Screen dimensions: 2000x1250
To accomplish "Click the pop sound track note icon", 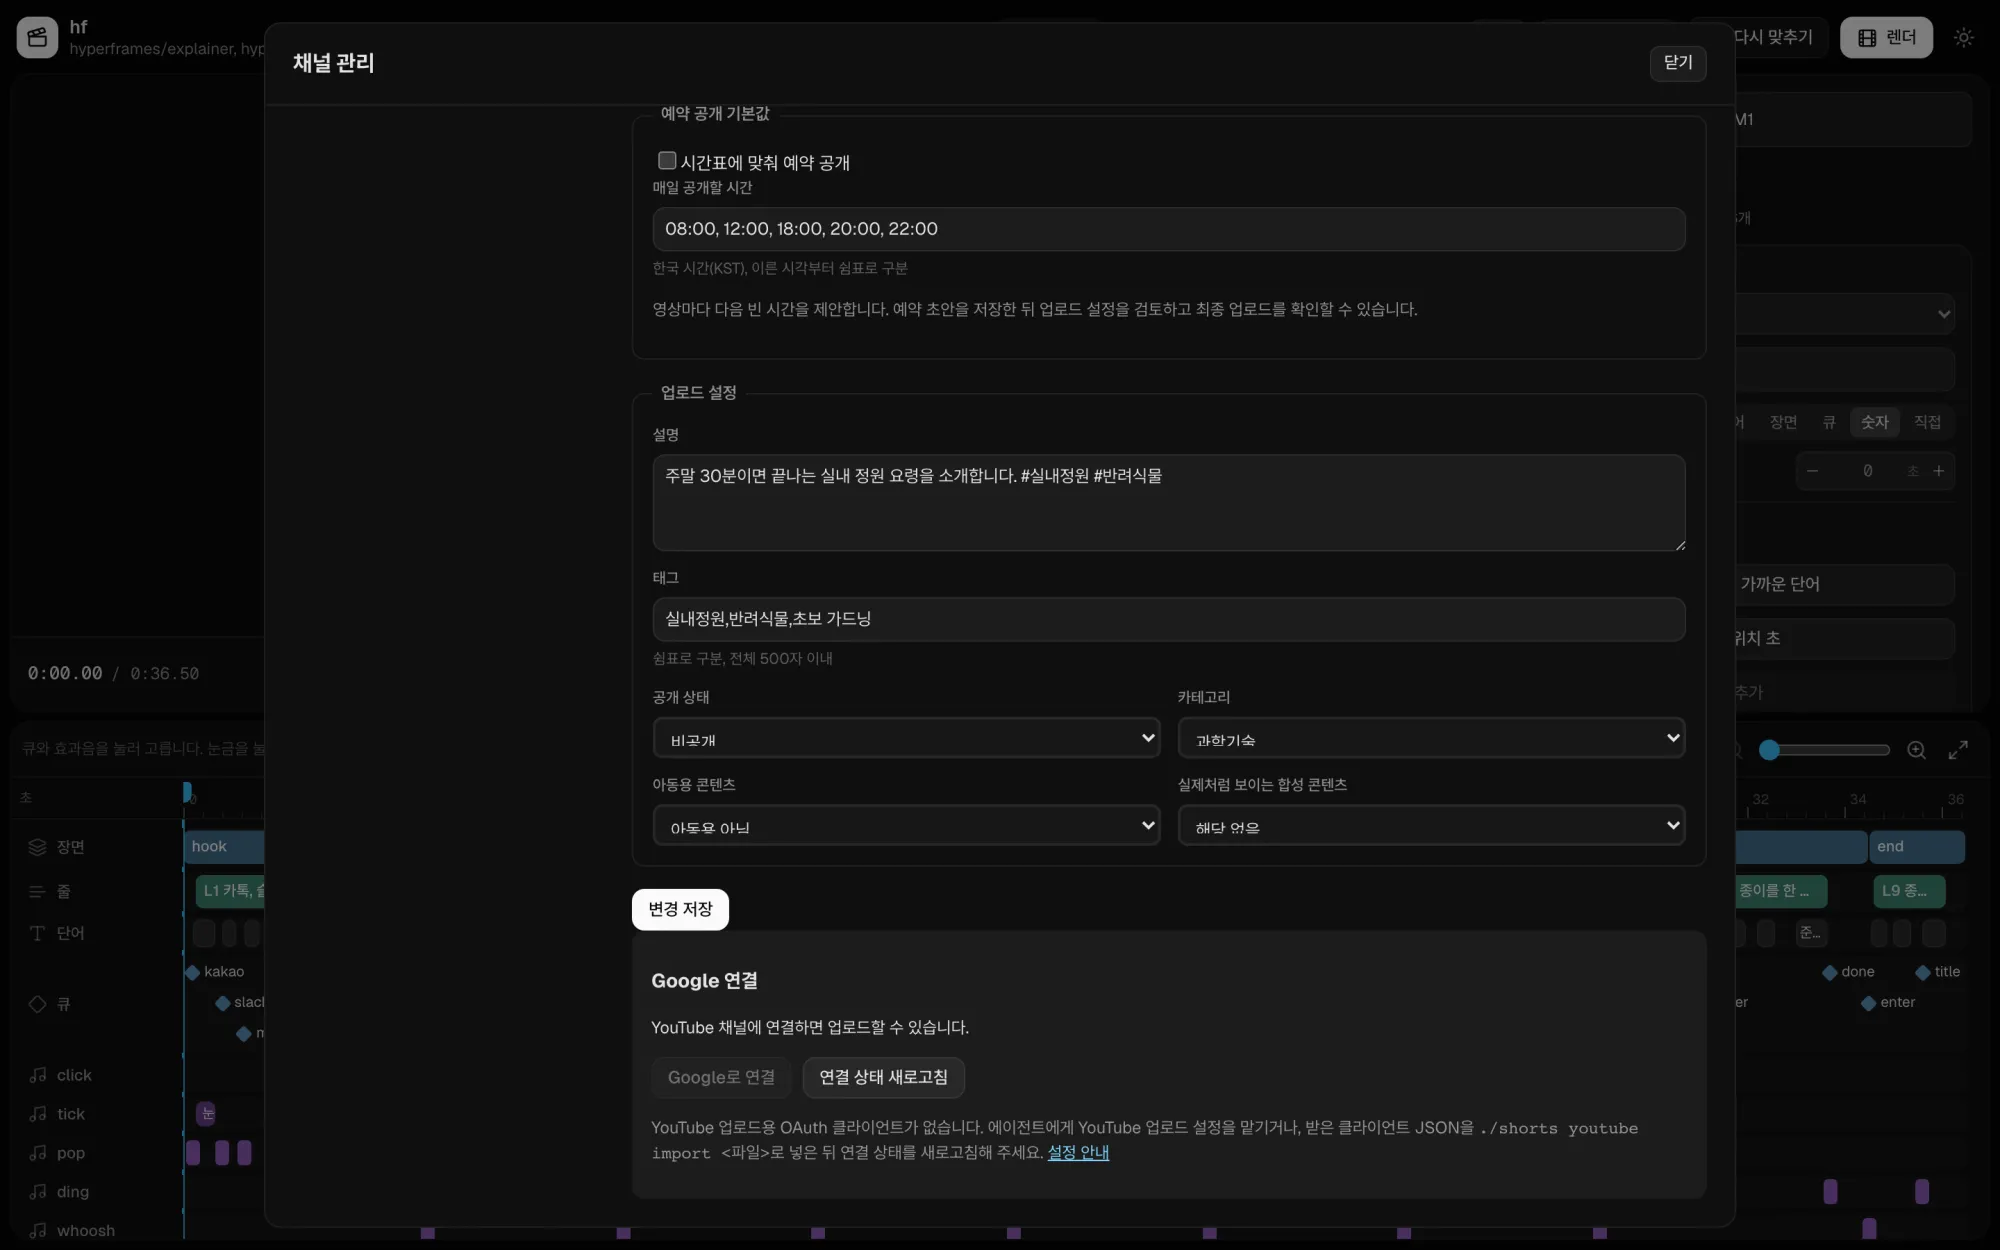I will pyautogui.click(x=38, y=1153).
